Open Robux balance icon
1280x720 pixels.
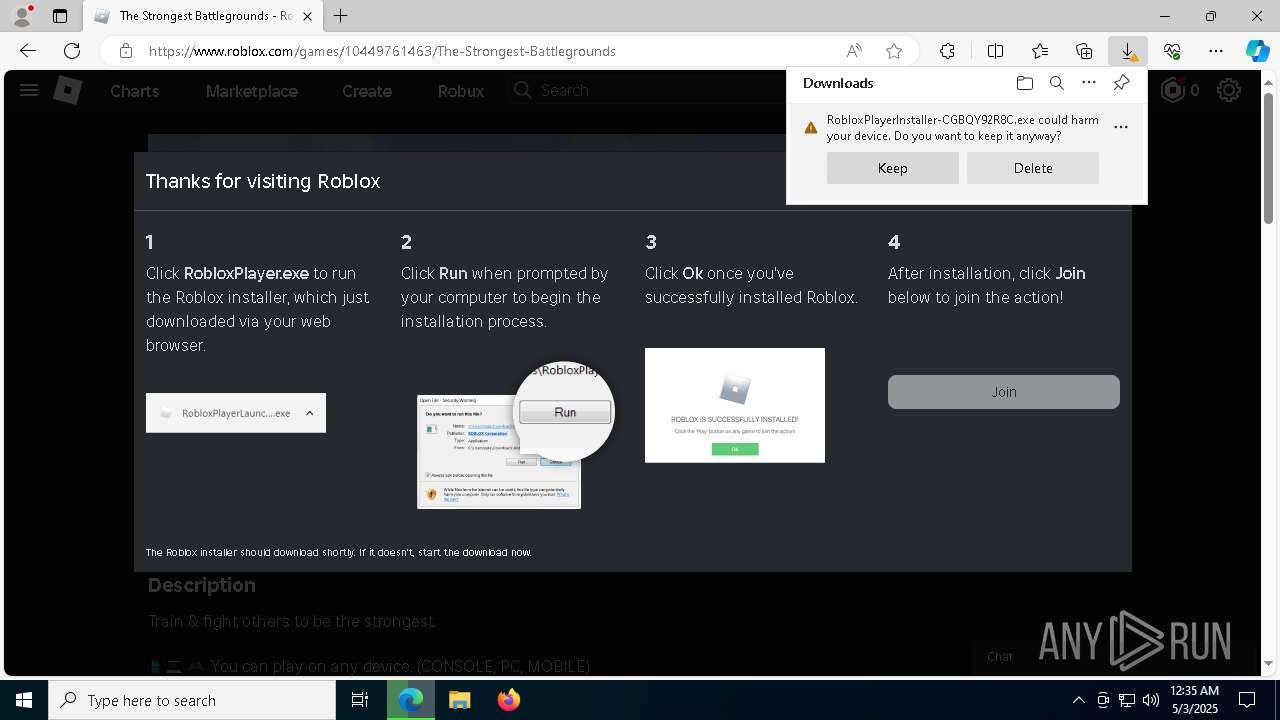click(1172, 90)
